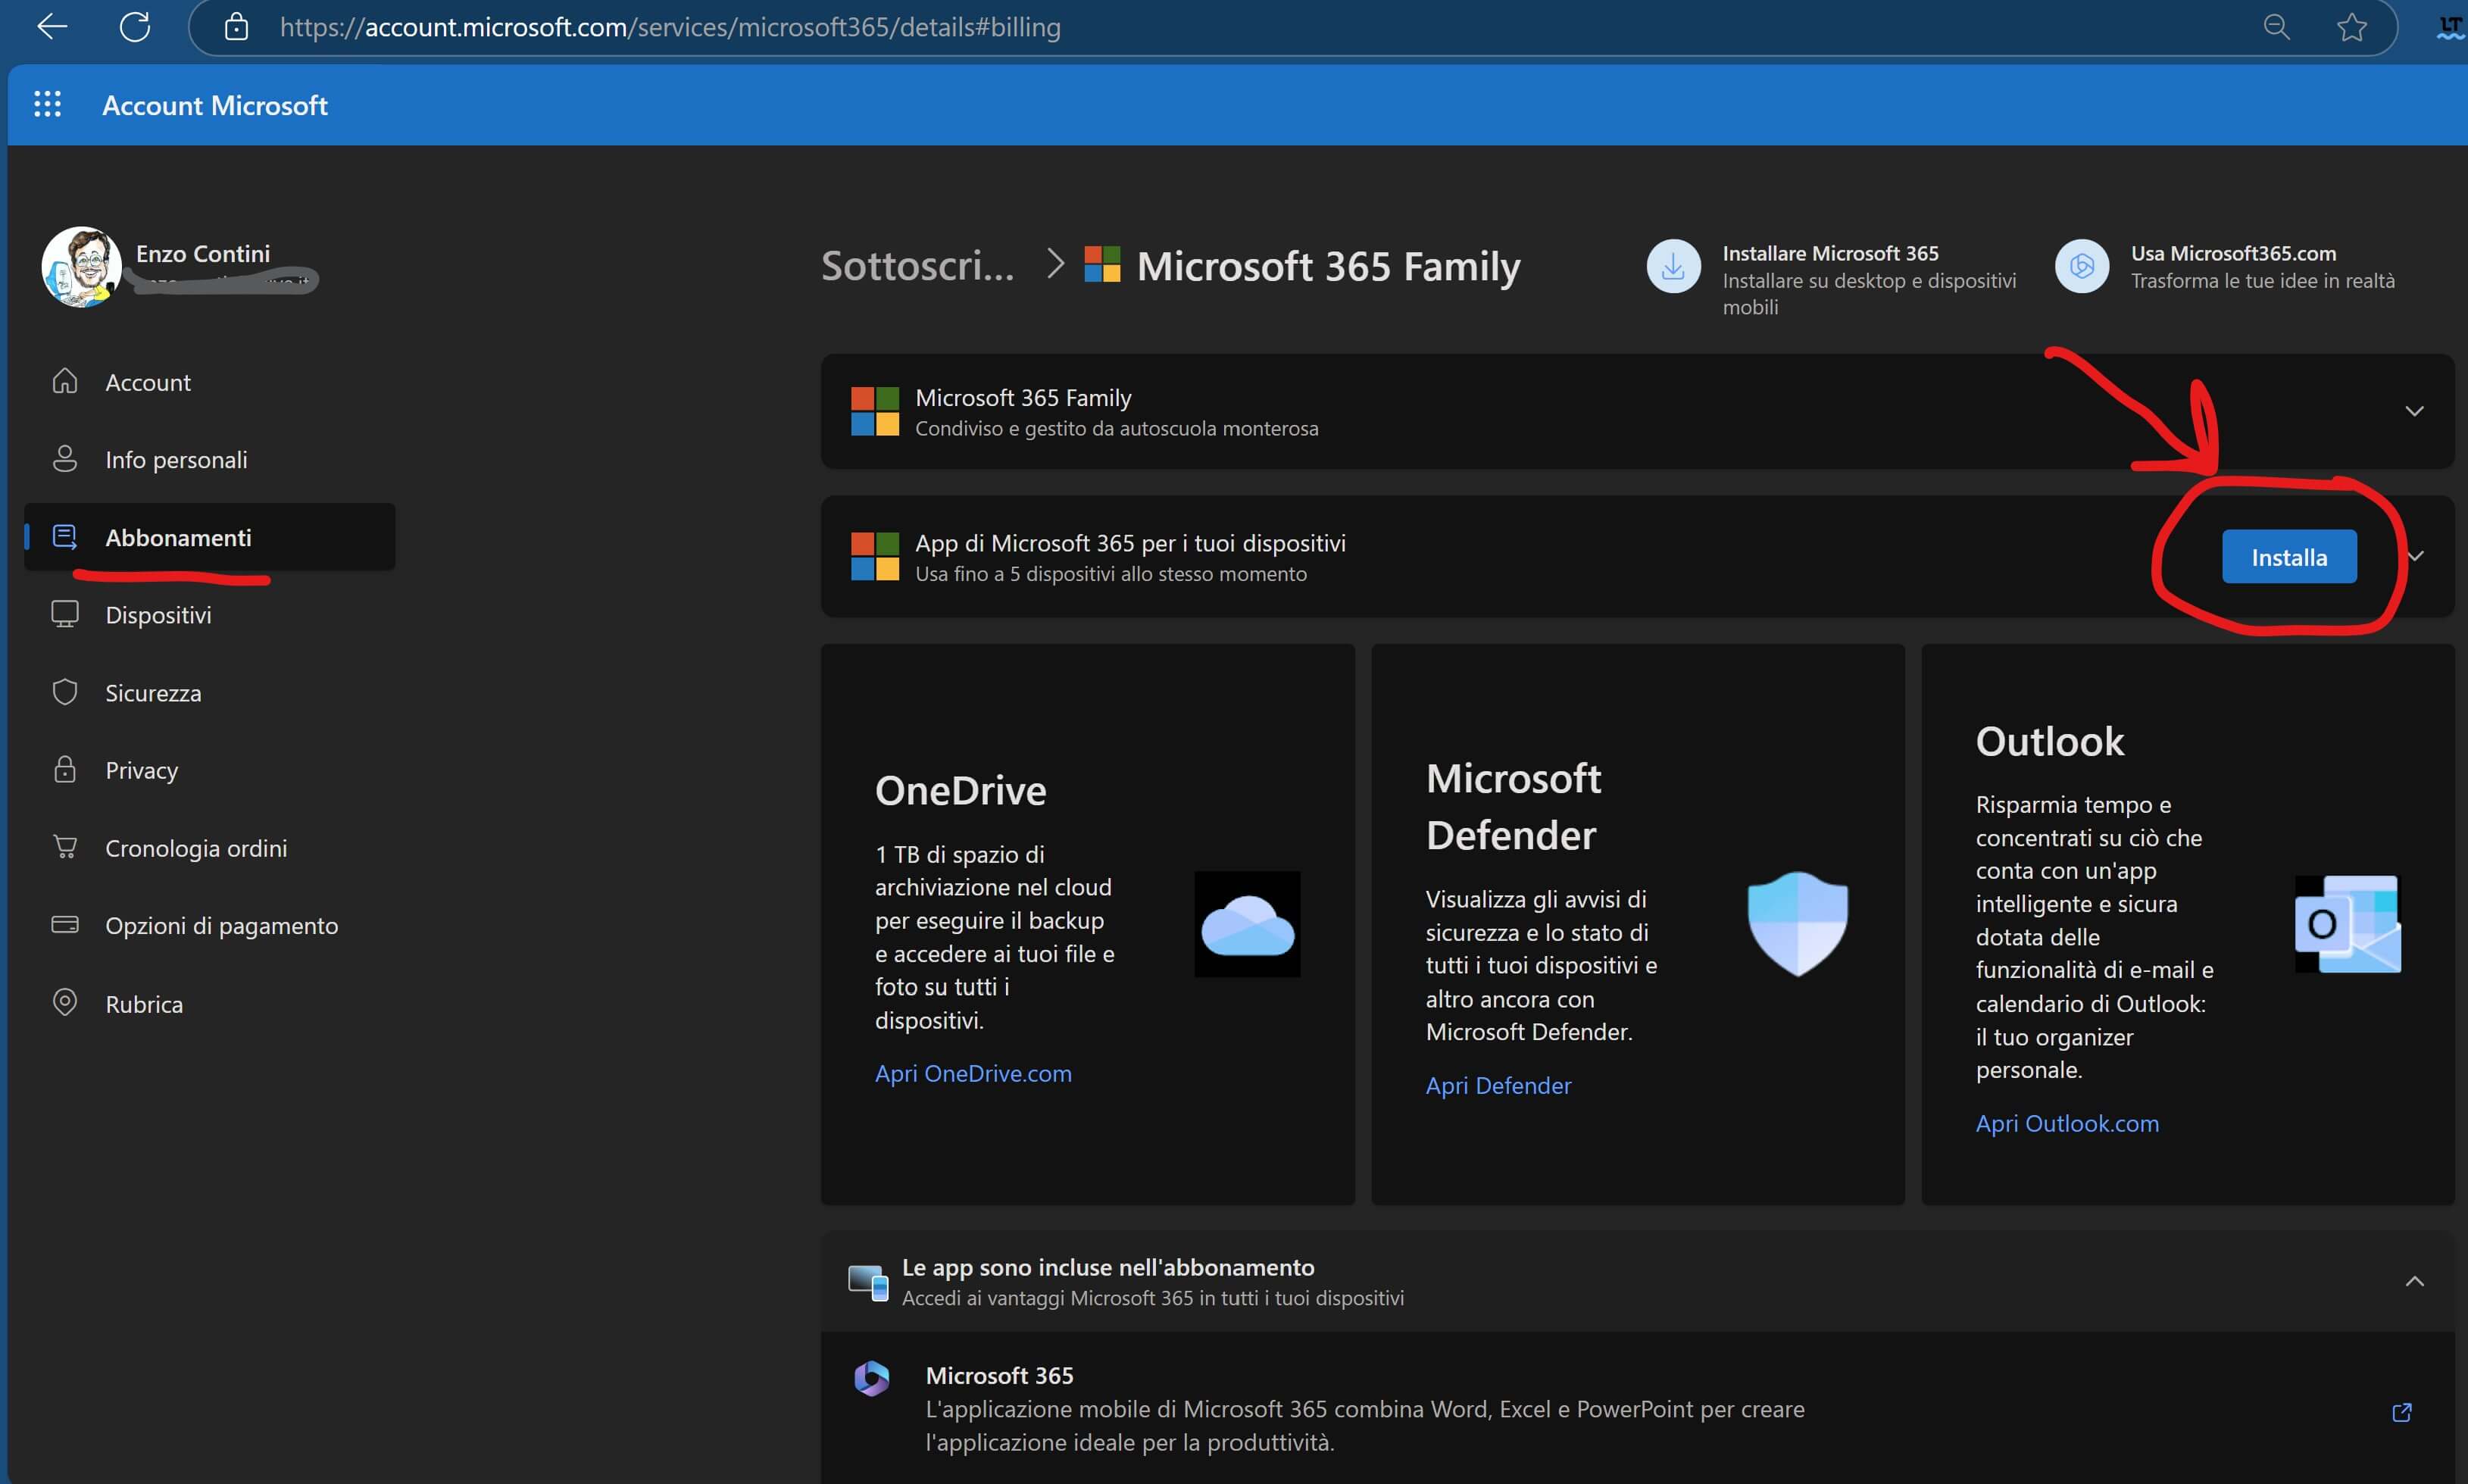Select Opzioni di pagamento menu item
The image size is (2468, 1484).
click(221, 926)
